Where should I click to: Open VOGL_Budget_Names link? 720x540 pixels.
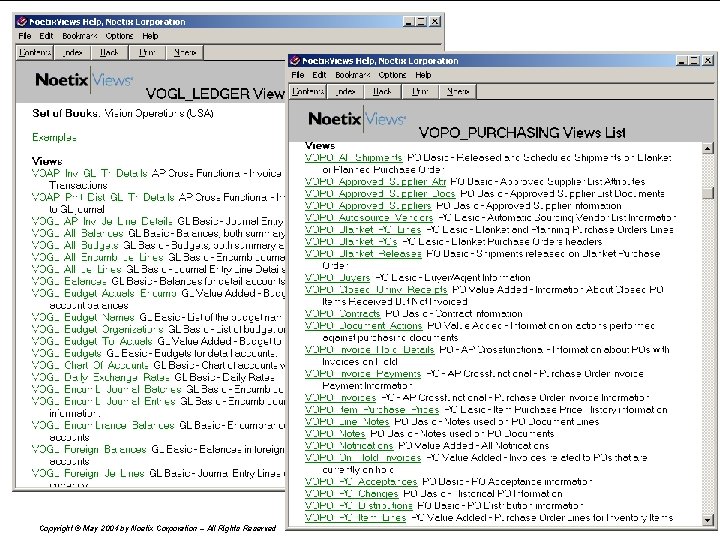click(x=83, y=317)
